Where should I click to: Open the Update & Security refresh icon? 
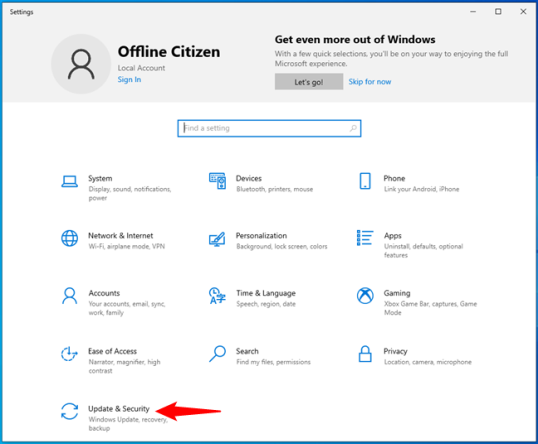pyautogui.click(x=69, y=411)
